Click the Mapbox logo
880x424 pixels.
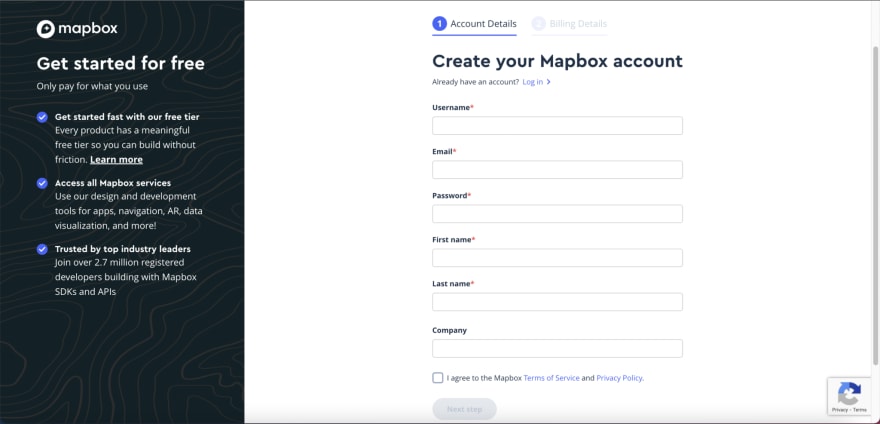(x=77, y=29)
